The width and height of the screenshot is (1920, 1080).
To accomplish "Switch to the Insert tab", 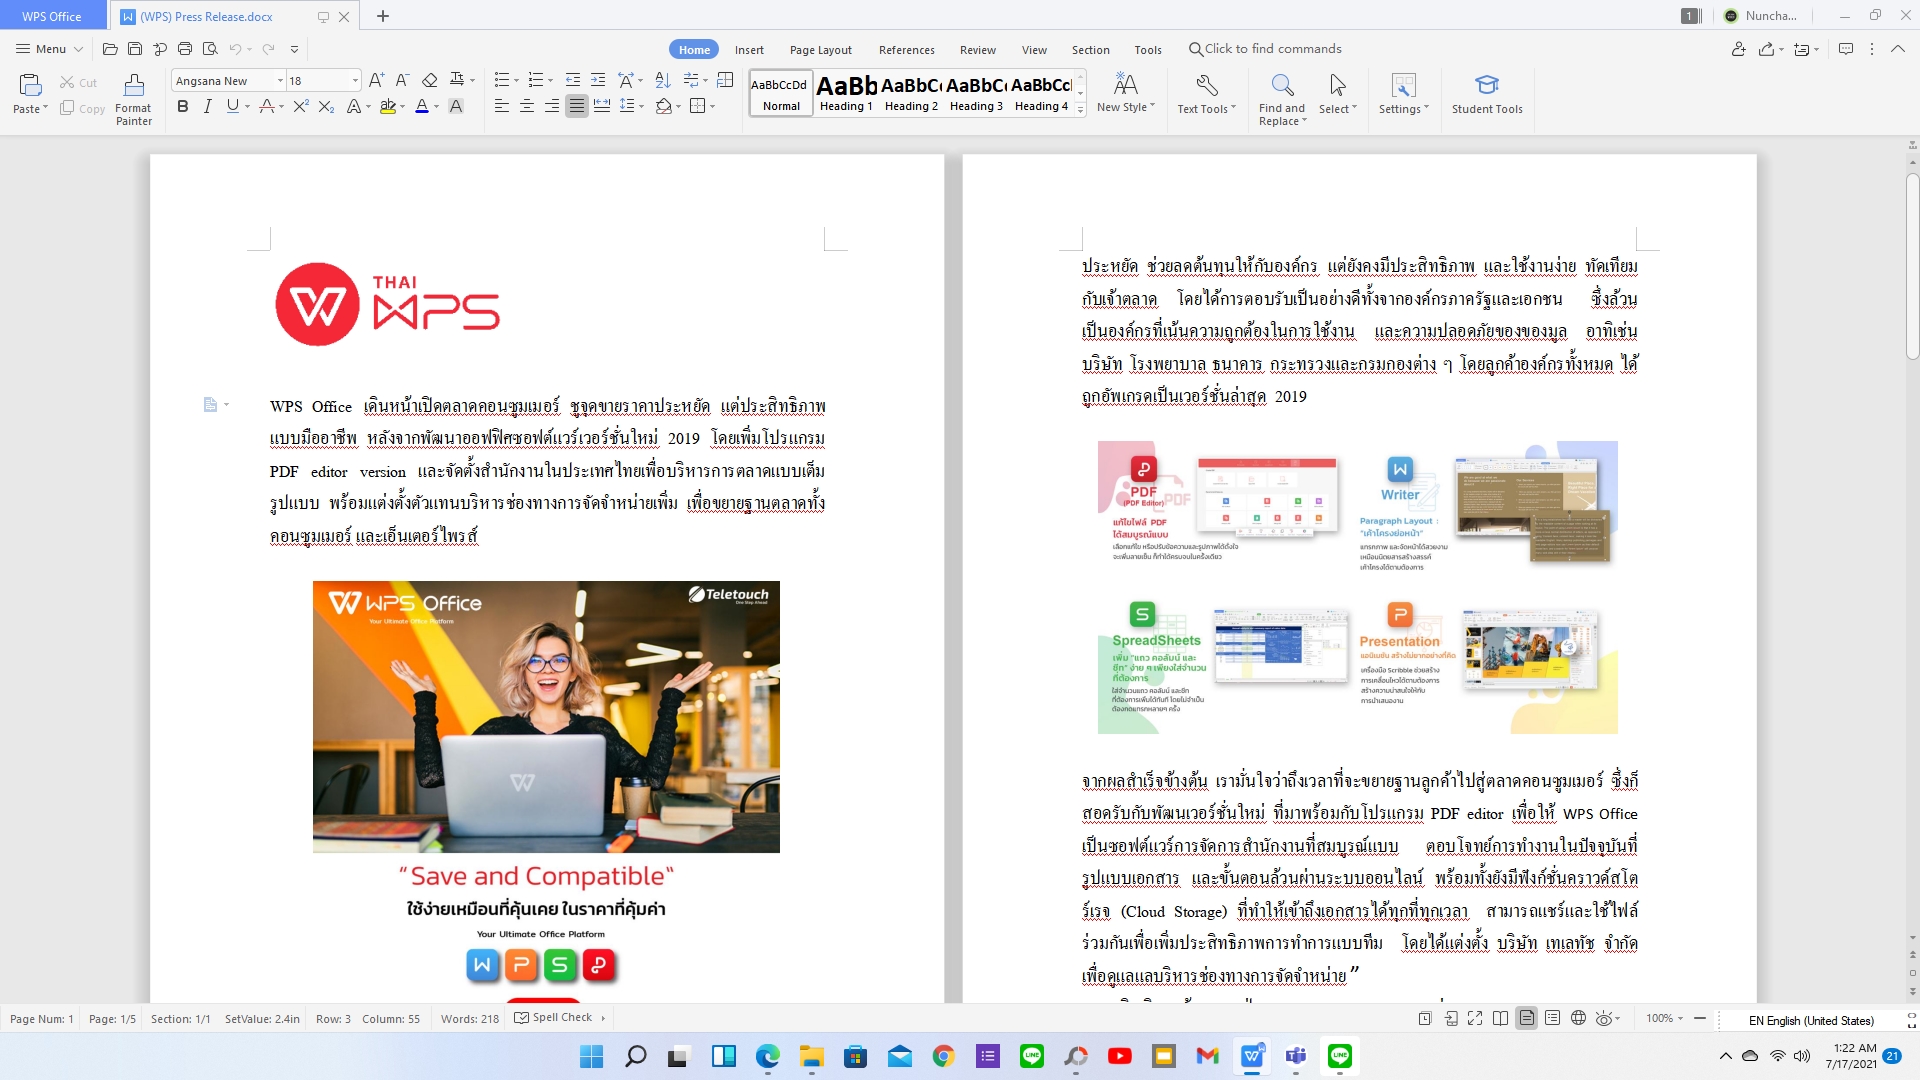I will pyautogui.click(x=749, y=50).
